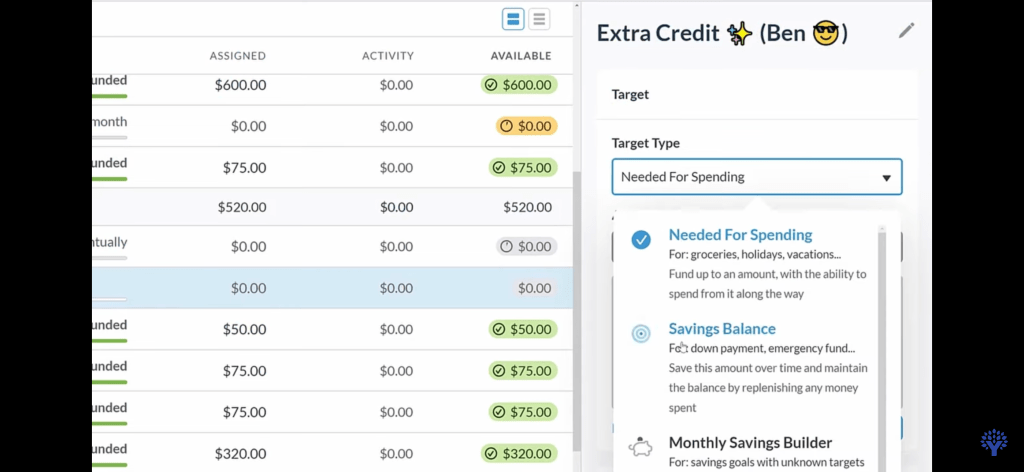Viewport: 1024px width, 472px height.
Task: Click the green $600.00 available pill
Action: [519, 85]
